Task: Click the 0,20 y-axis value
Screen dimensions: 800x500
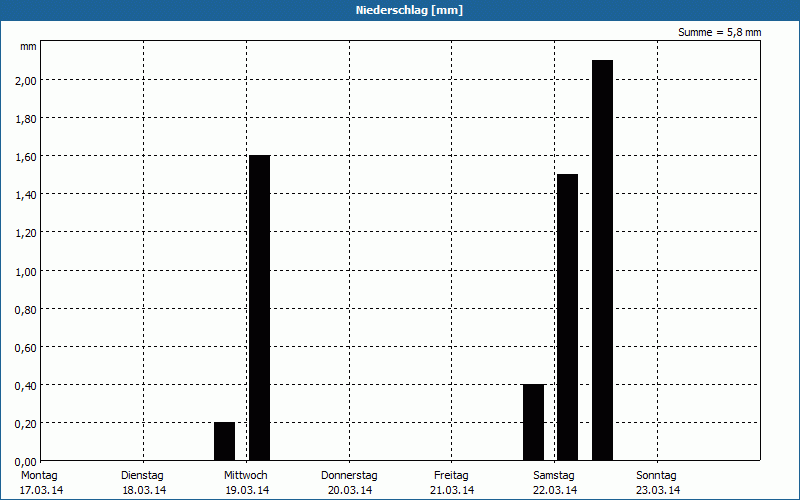Action: click(x=27, y=423)
